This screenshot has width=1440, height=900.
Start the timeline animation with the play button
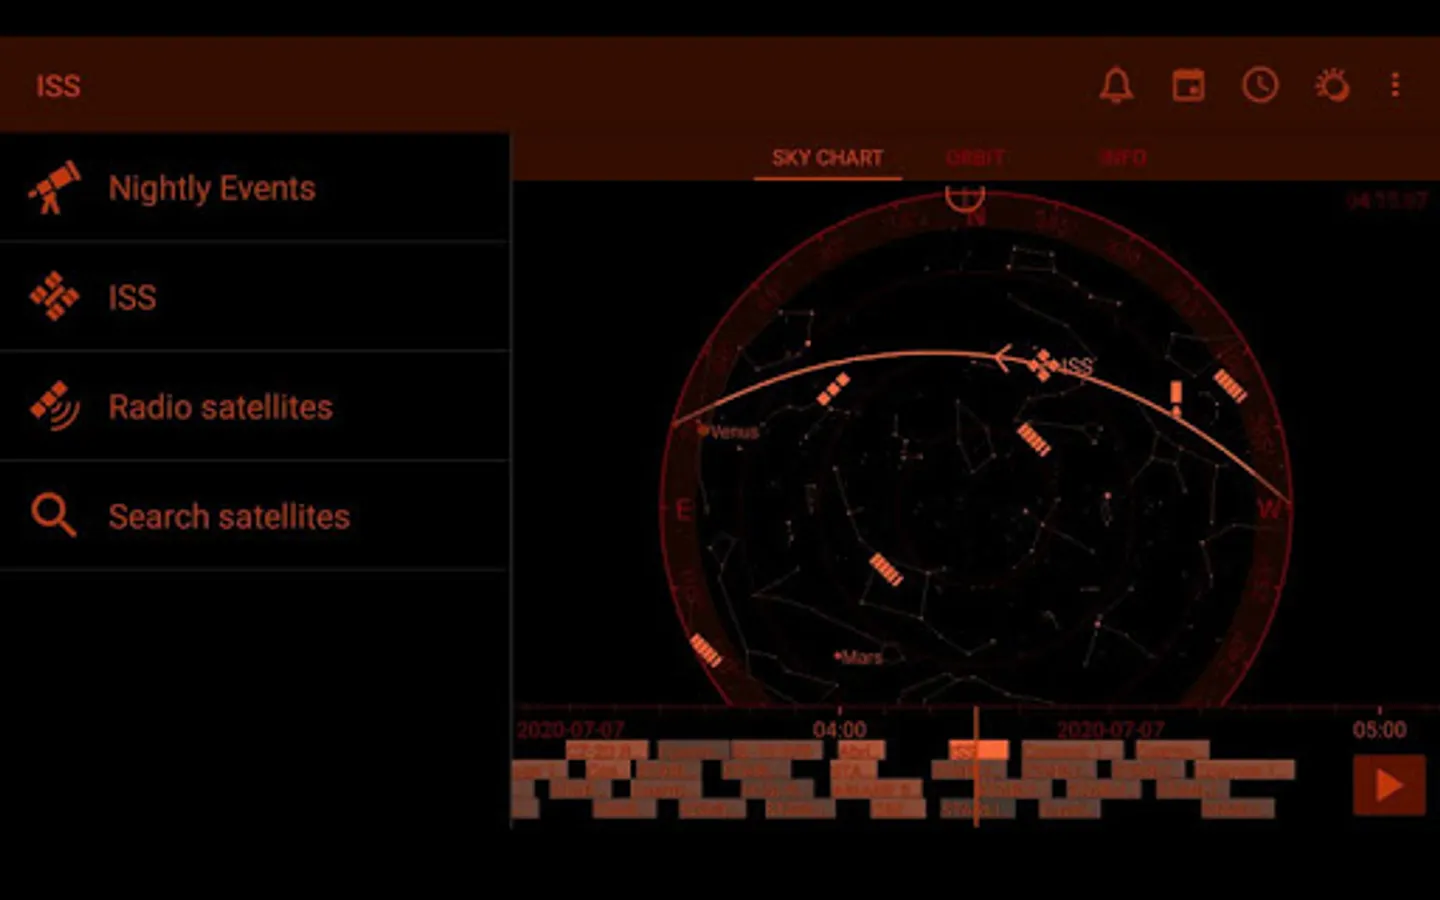pyautogui.click(x=1389, y=785)
